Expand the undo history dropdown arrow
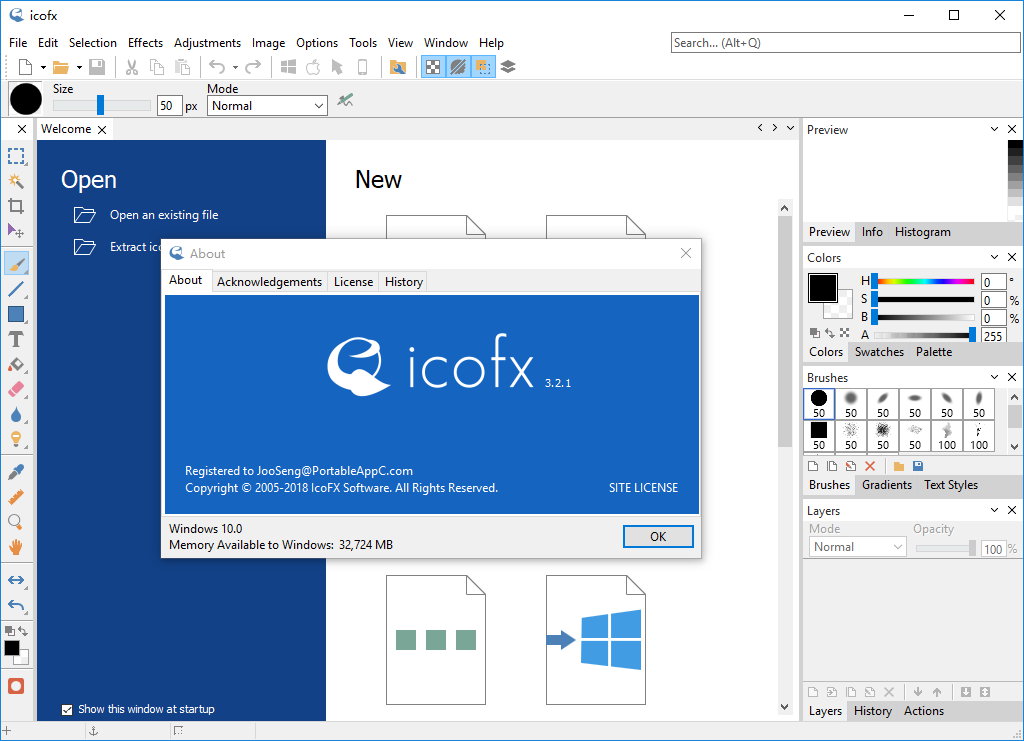This screenshot has width=1024, height=741. pyautogui.click(x=235, y=67)
